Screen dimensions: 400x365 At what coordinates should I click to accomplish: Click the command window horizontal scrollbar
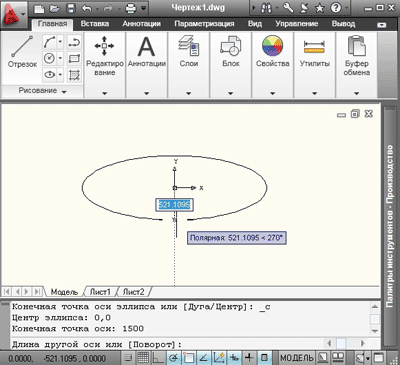[x=346, y=343]
